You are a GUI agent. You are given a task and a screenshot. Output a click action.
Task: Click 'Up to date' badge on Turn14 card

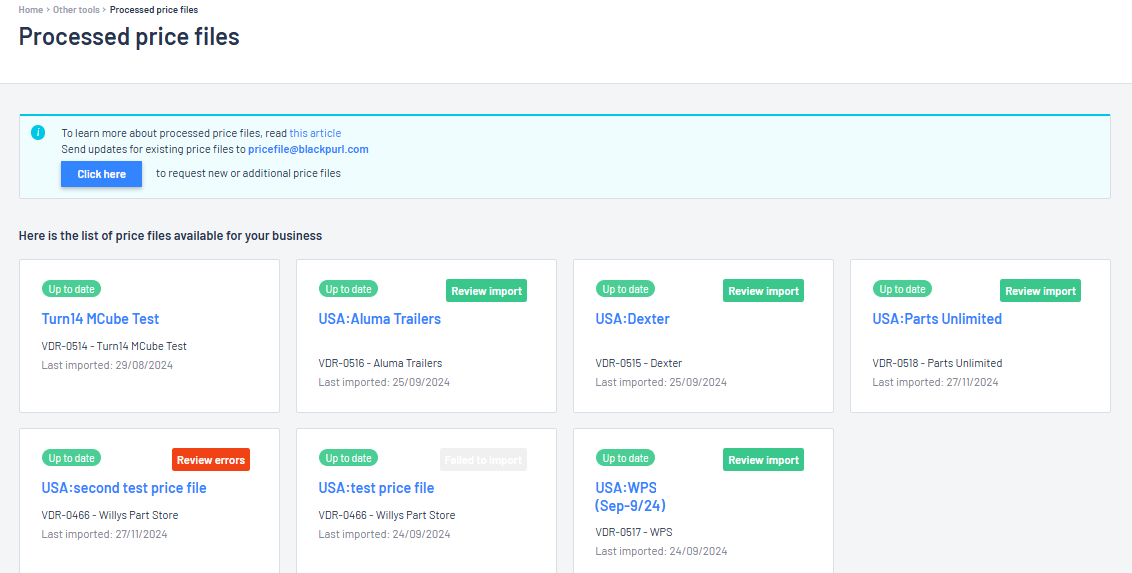click(71, 289)
